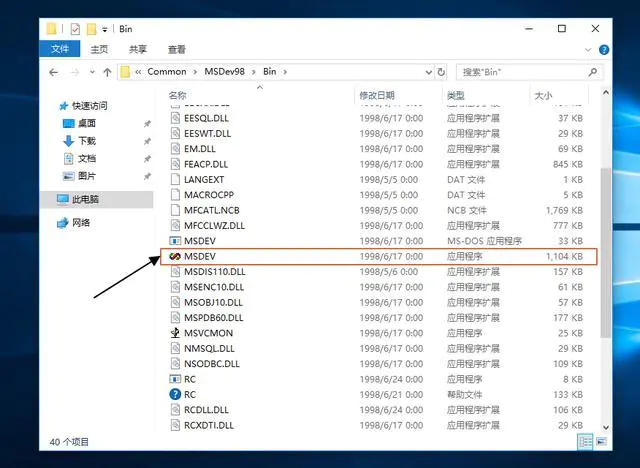Click the search magnifier icon
This screenshot has height=468, width=640.
pos(593,72)
